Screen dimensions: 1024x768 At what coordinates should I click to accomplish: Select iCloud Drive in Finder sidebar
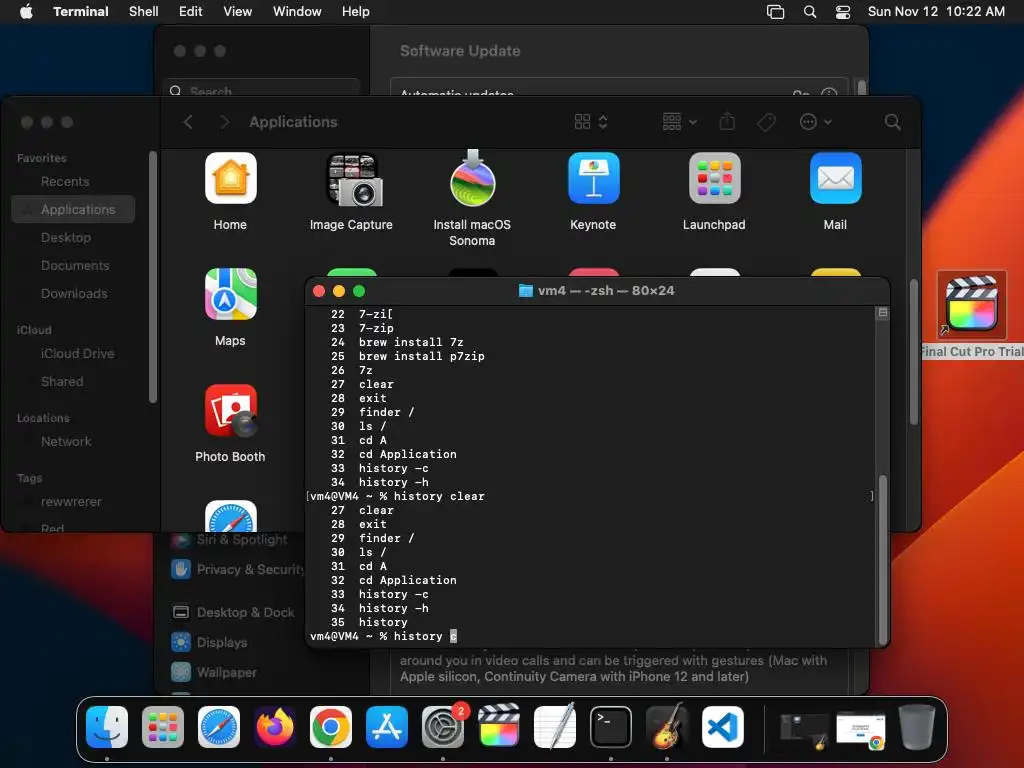(77, 353)
